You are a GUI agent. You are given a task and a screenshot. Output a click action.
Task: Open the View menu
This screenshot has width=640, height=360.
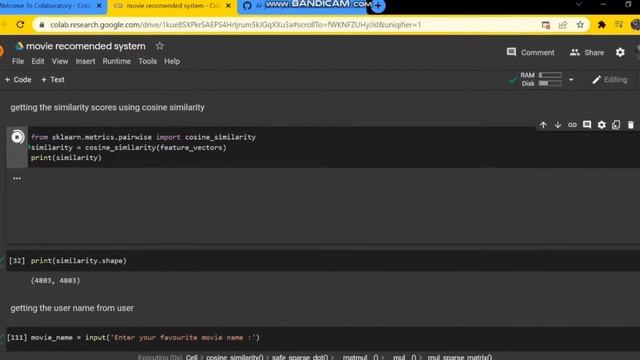60,61
